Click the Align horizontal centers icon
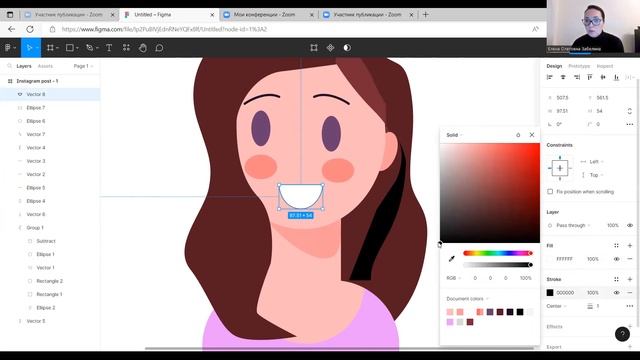The width and height of the screenshot is (640, 360). click(563, 77)
